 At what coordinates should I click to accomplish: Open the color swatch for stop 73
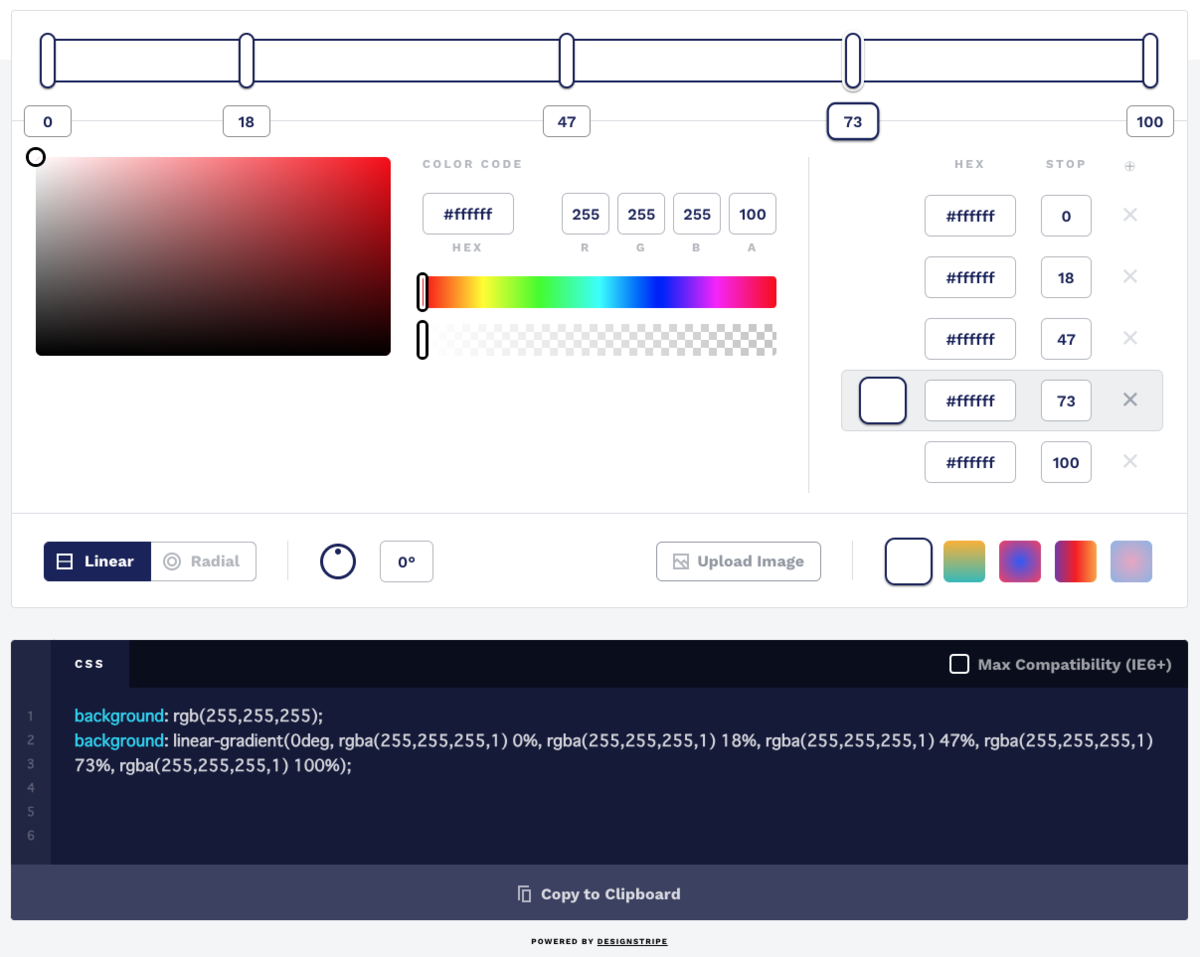point(882,399)
